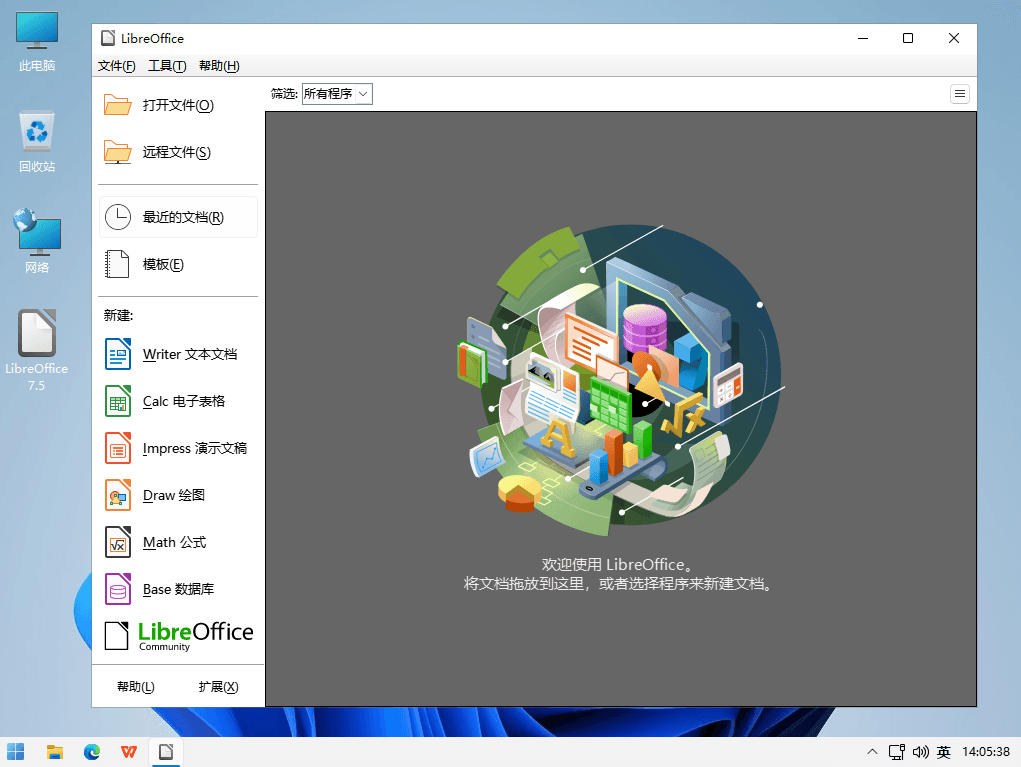Click the 远程文件(S) label
This screenshot has width=1021, height=767.
tap(176, 152)
